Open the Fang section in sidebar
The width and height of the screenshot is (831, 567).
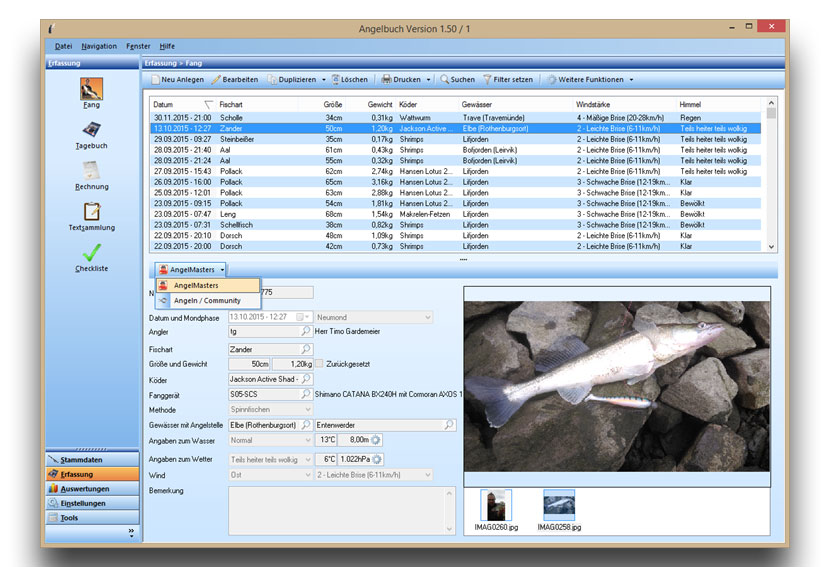tap(91, 89)
